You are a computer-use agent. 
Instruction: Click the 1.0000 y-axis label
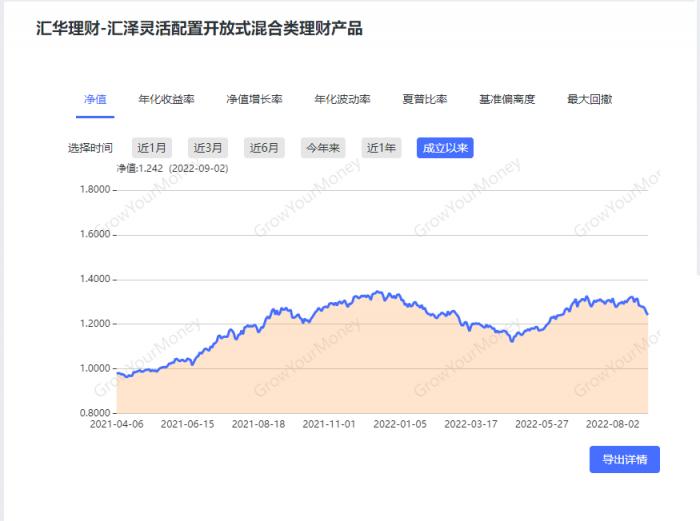coord(95,368)
